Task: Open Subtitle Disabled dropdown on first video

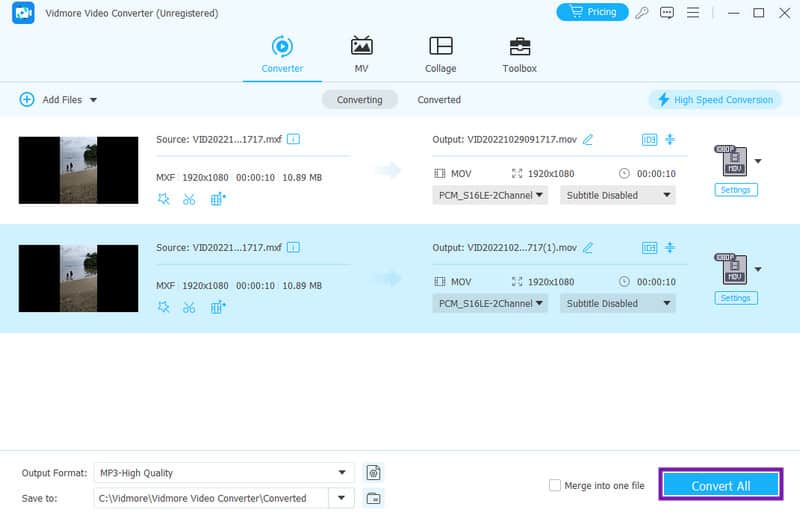Action: 617,195
